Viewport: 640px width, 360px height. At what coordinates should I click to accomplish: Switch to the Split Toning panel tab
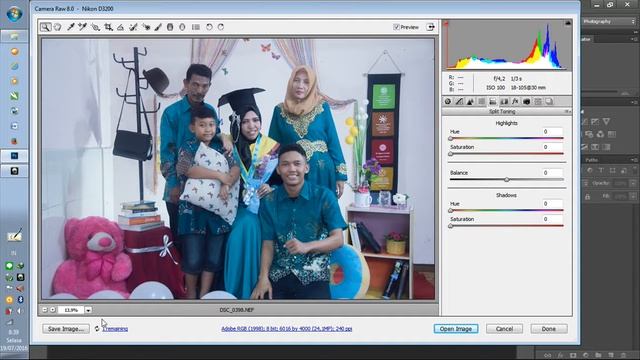point(493,101)
